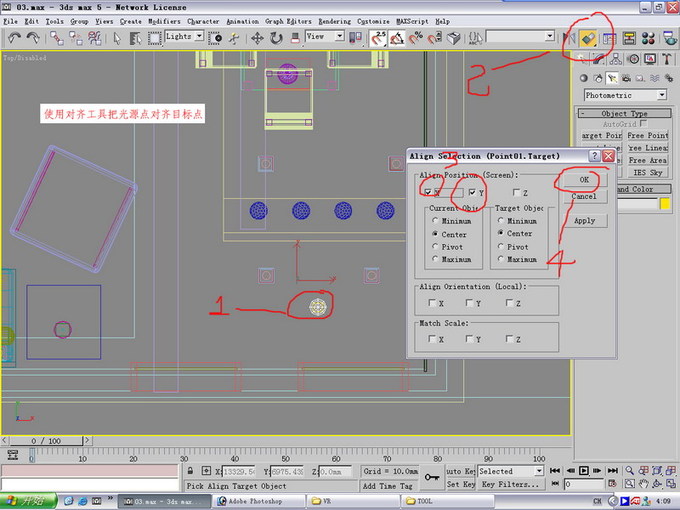Screen dimensions: 680x510
Task: Choose Maximum radio under Target Object
Action: 502,259
